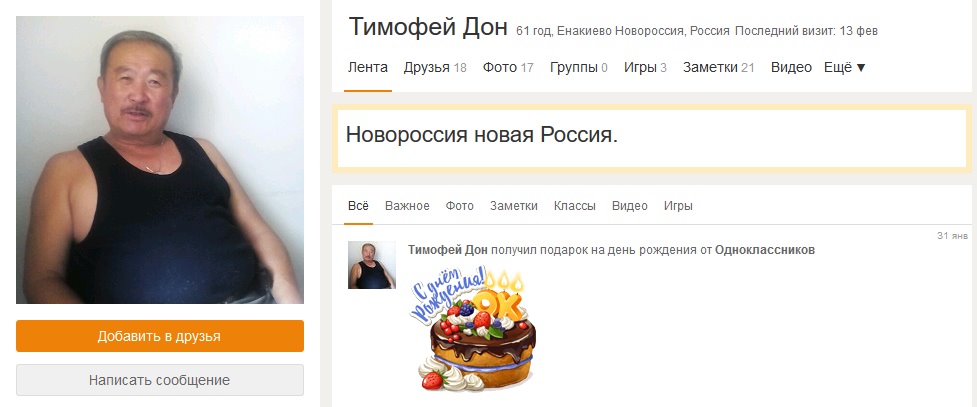
Task: Click the Тимофей Дон name in the post
Action: click(448, 250)
